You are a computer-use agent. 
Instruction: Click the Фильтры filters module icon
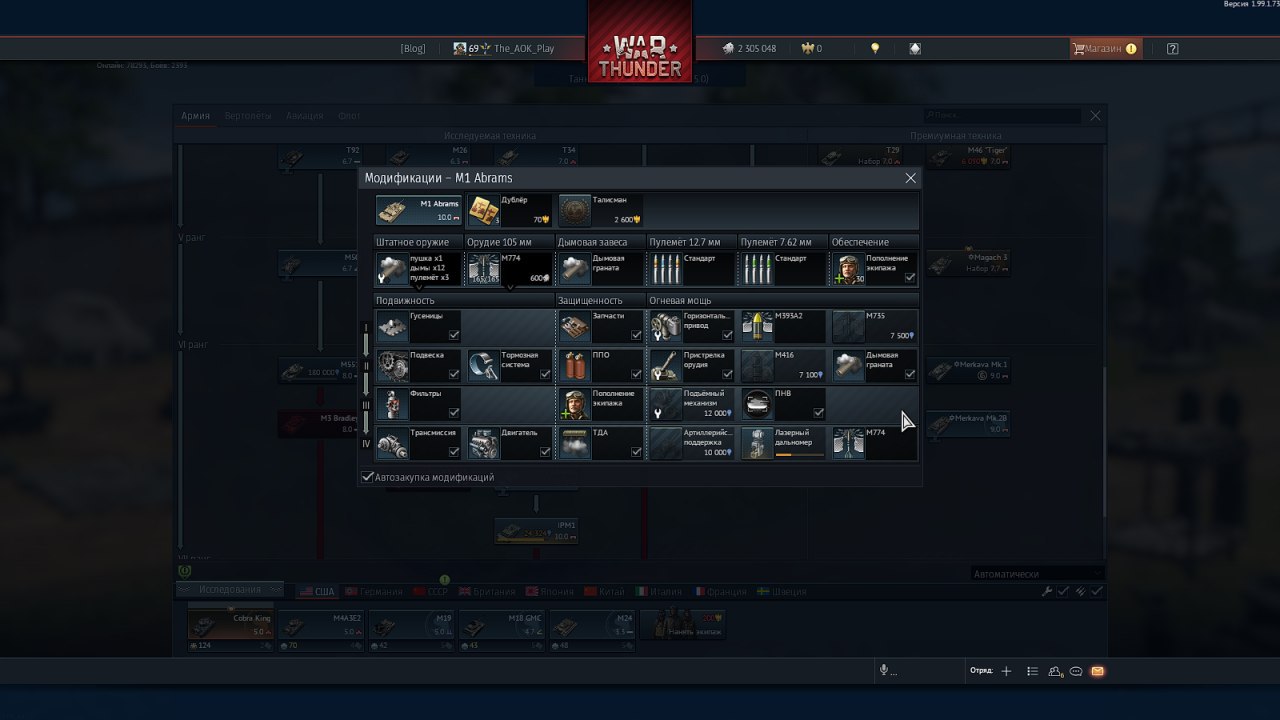(393, 404)
